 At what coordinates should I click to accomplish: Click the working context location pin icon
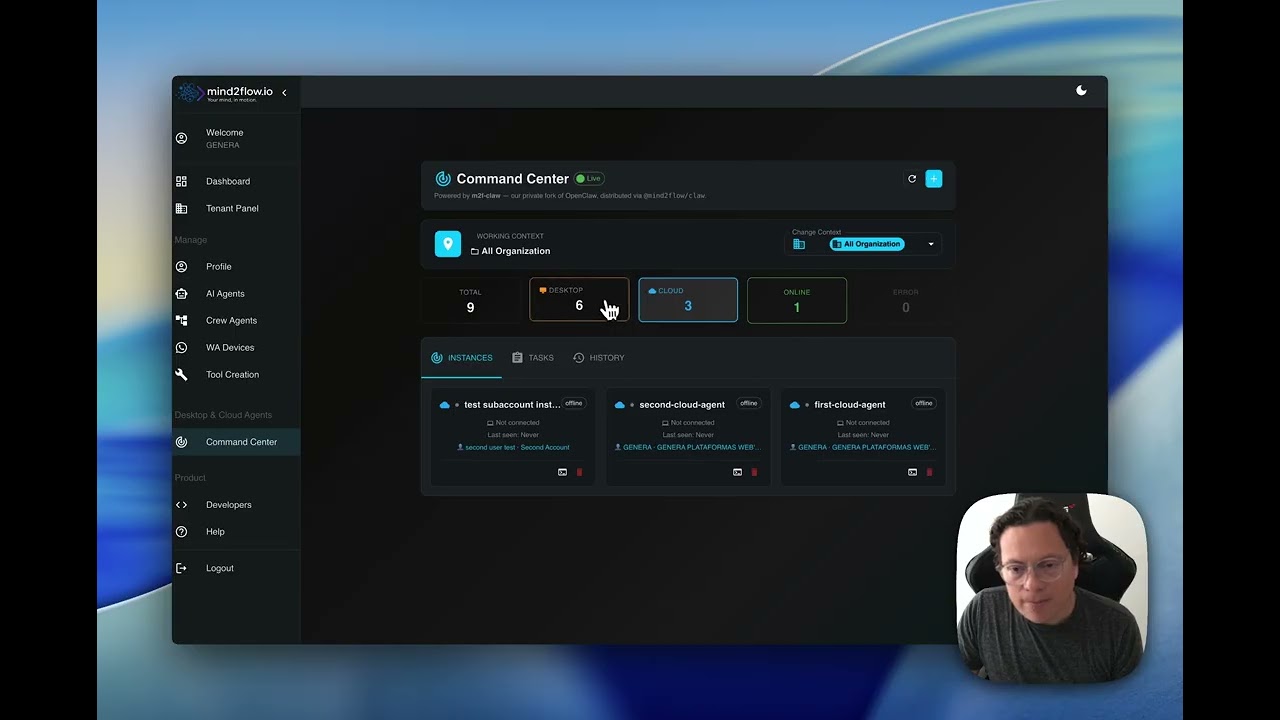point(448,244)
